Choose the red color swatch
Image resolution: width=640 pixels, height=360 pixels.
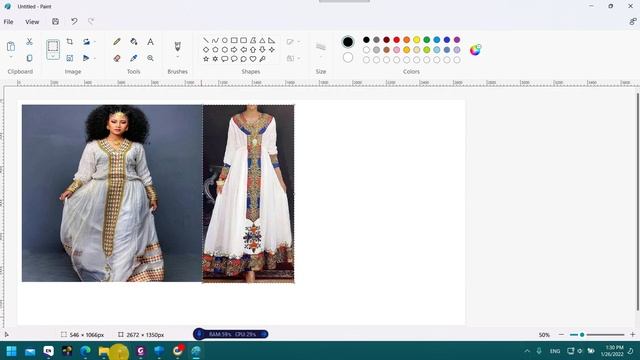point(396,40)
